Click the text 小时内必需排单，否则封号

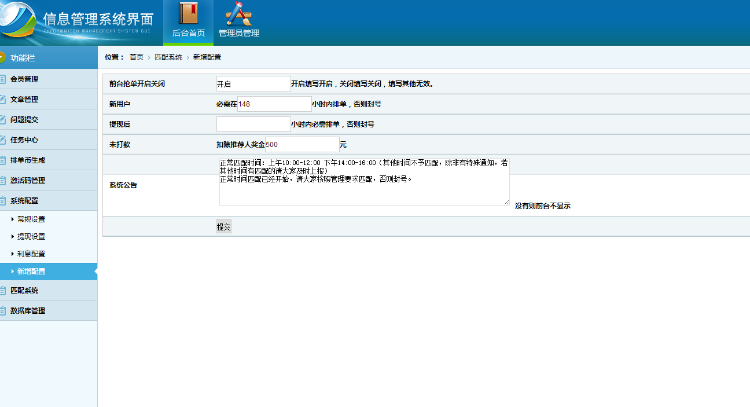(x=332, y=124)
